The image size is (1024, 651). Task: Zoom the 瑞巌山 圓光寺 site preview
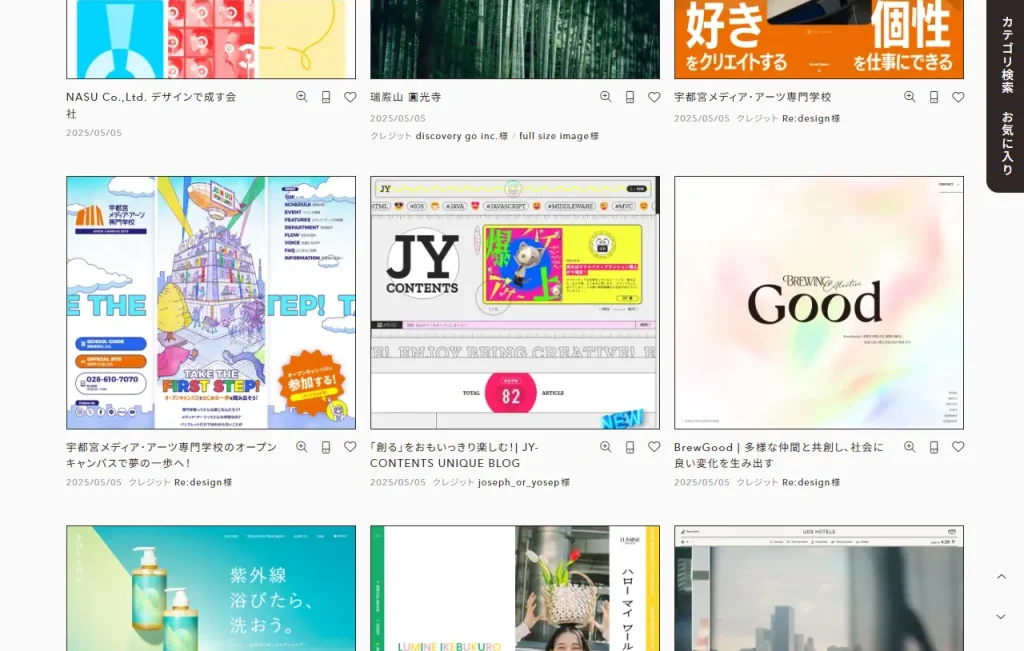[x=606, y=97]
